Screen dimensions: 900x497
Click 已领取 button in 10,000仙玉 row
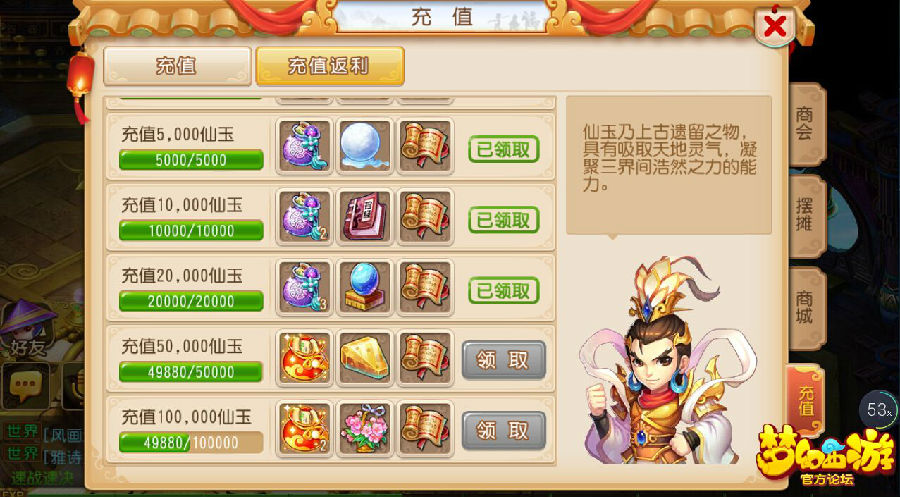pyautogui.click(x=503, y=220)
